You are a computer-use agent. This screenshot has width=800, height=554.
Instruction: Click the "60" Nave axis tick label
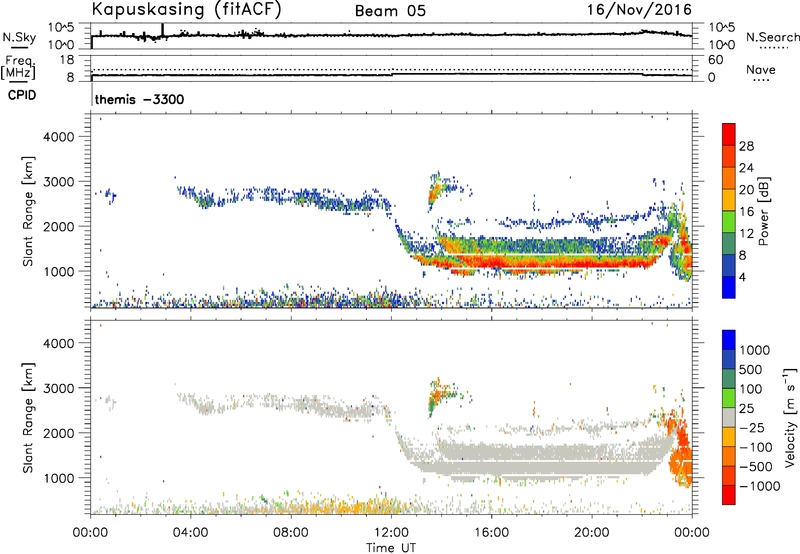716,60
